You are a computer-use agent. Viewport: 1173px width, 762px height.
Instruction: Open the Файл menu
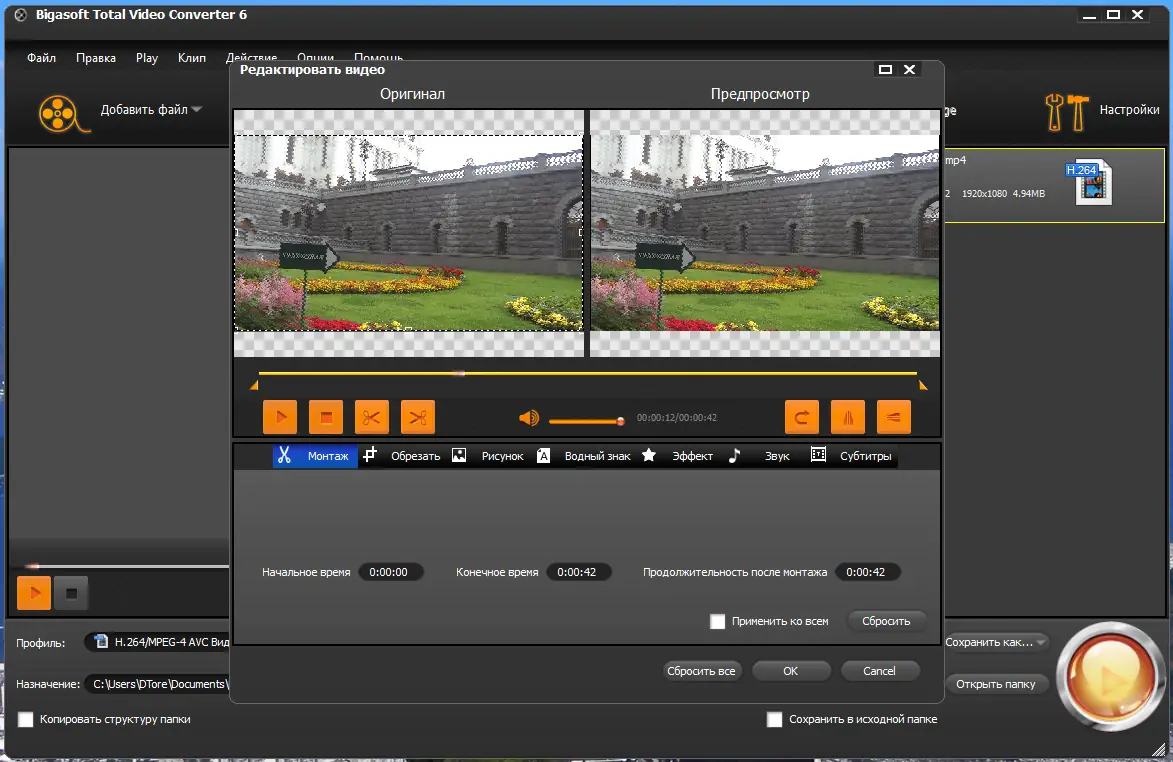point(42,58)
